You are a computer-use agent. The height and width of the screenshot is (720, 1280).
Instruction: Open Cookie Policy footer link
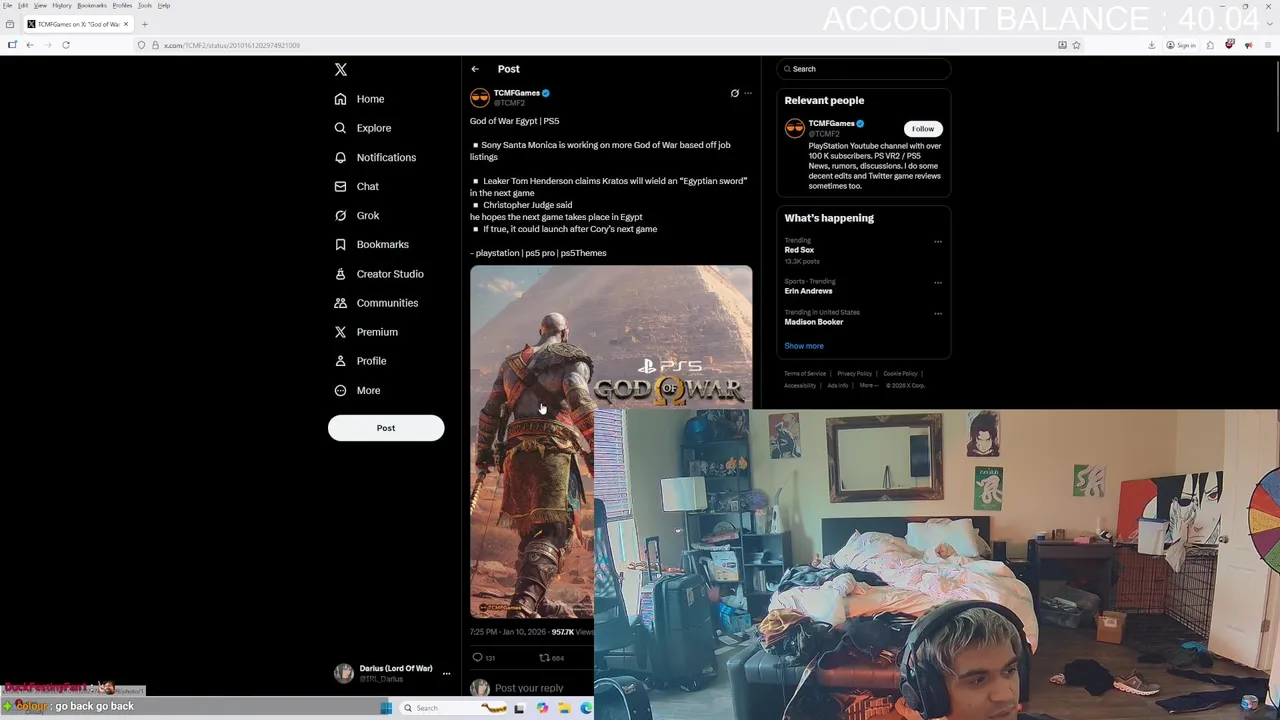pyautogui.click(x=900, y=374)
